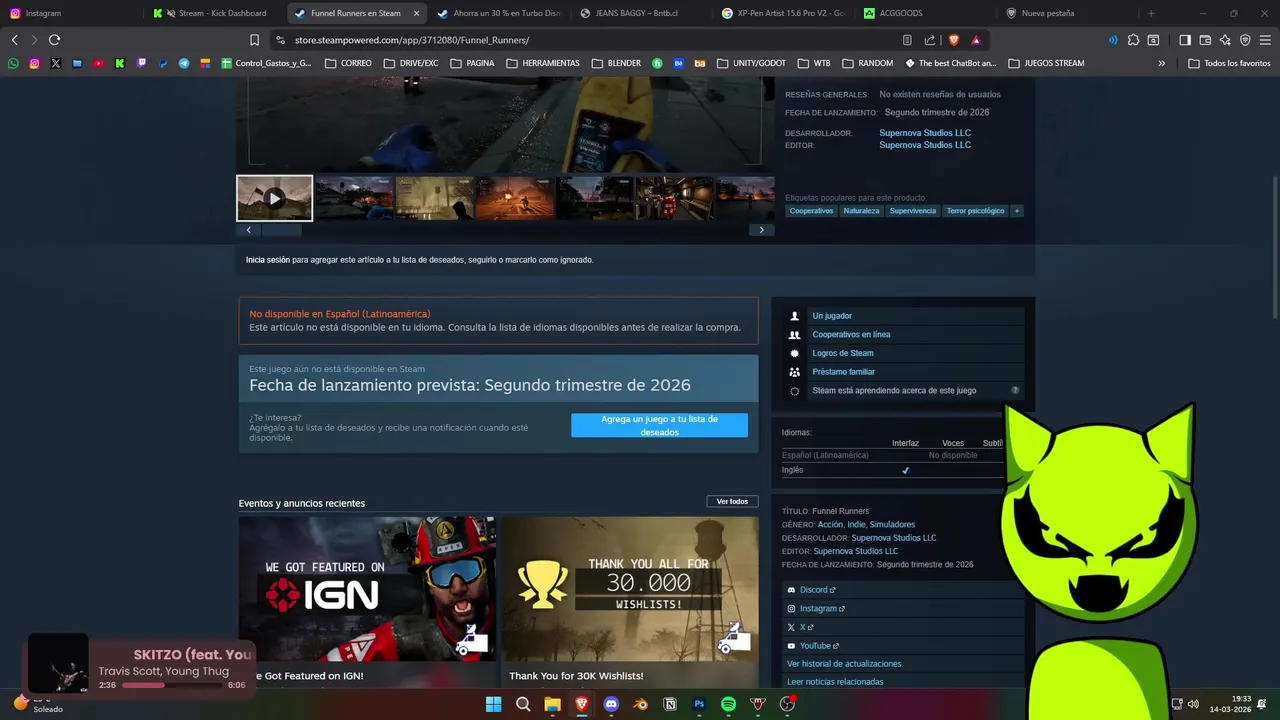Open the Cooperativos tag

(811, 211)
